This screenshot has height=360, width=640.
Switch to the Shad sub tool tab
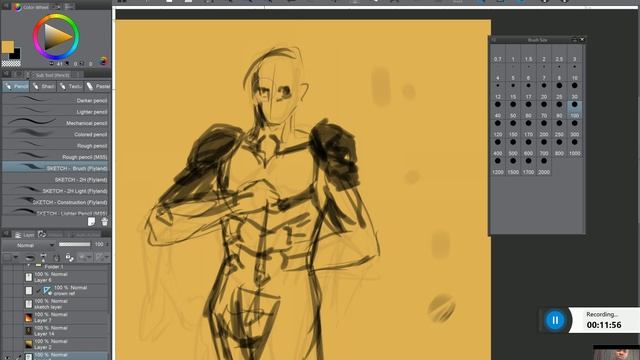point(43,86)
